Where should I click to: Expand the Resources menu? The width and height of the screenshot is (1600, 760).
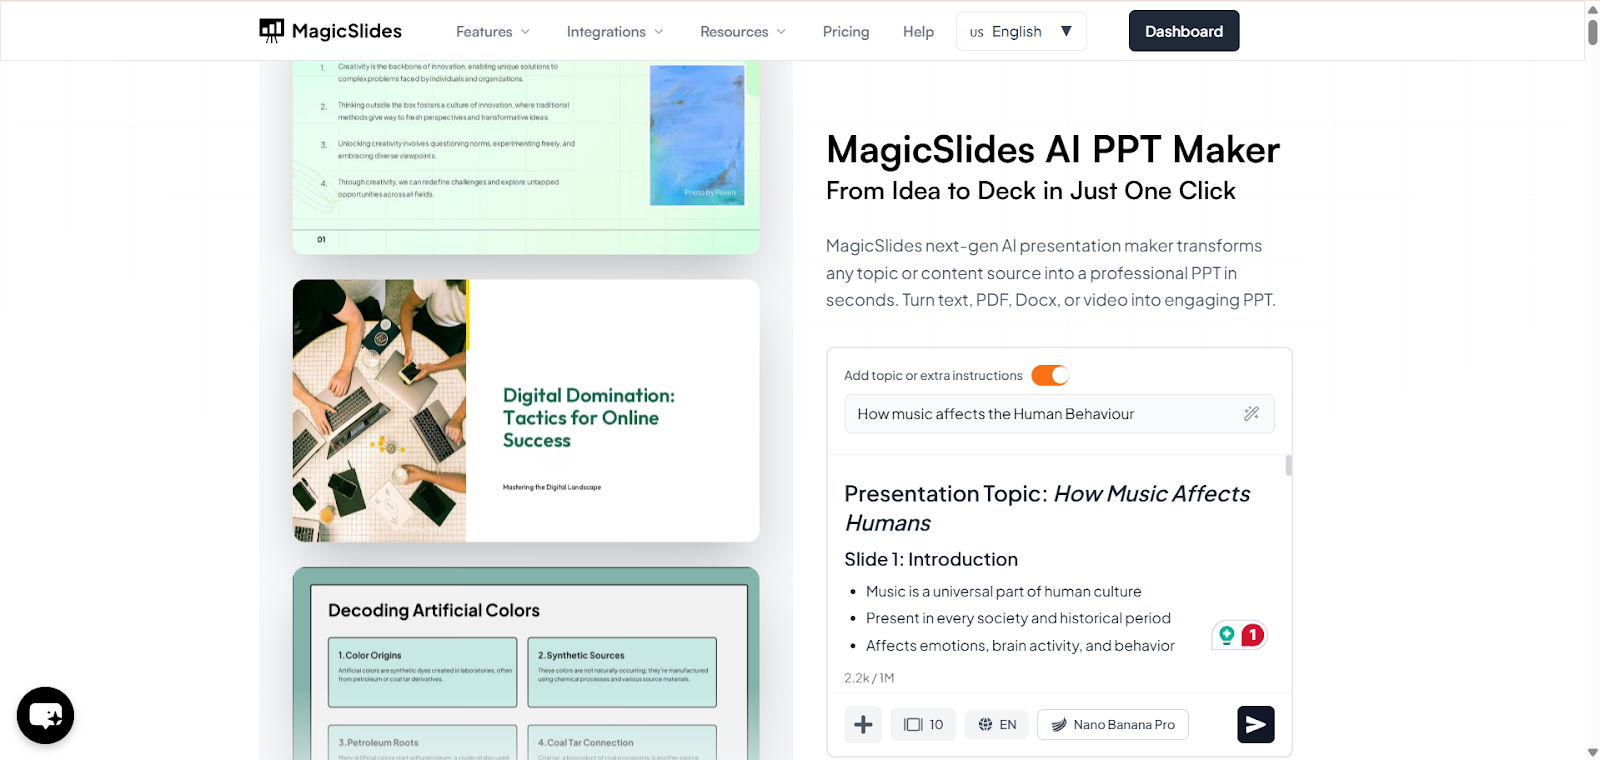pos(743,32)
